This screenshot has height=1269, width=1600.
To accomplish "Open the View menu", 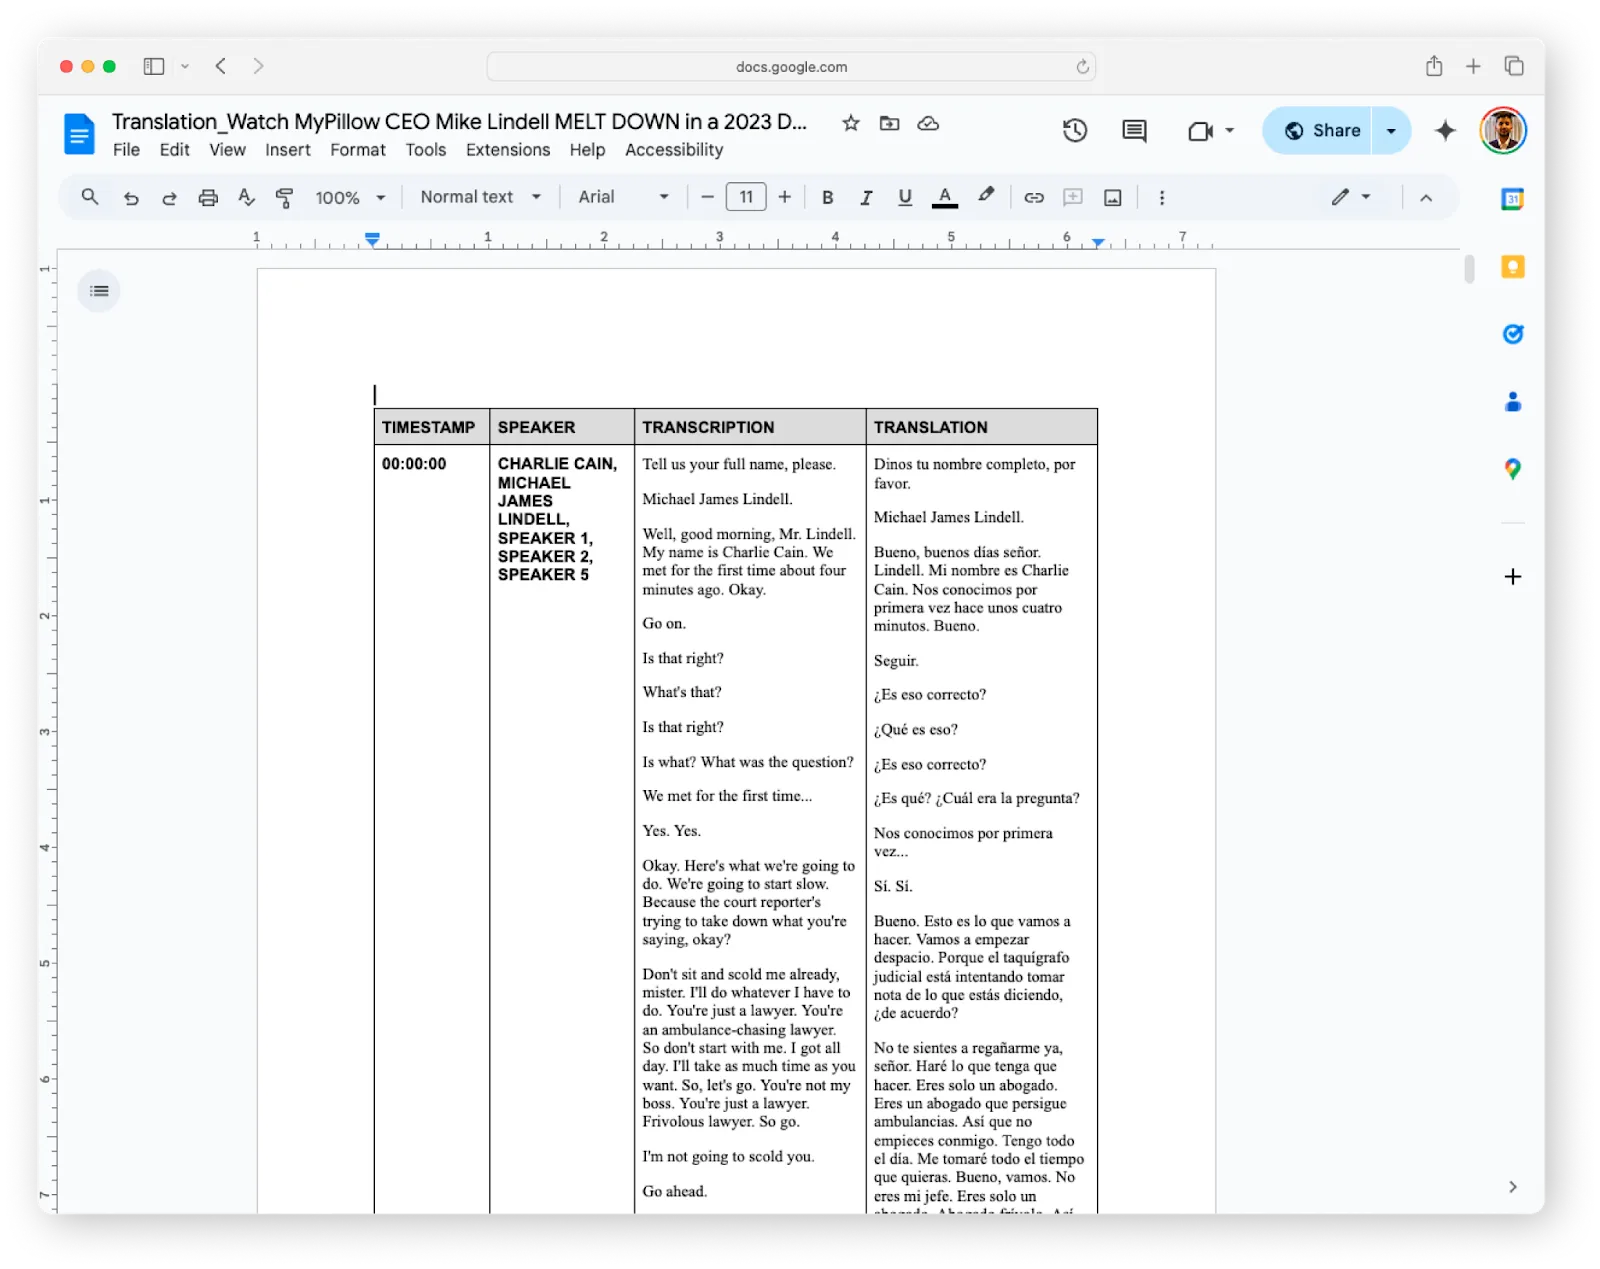I will coord(227,150).
